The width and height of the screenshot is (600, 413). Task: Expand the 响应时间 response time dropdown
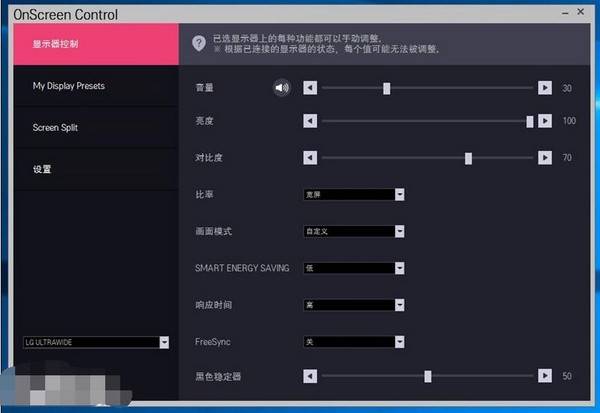point(399,304)
